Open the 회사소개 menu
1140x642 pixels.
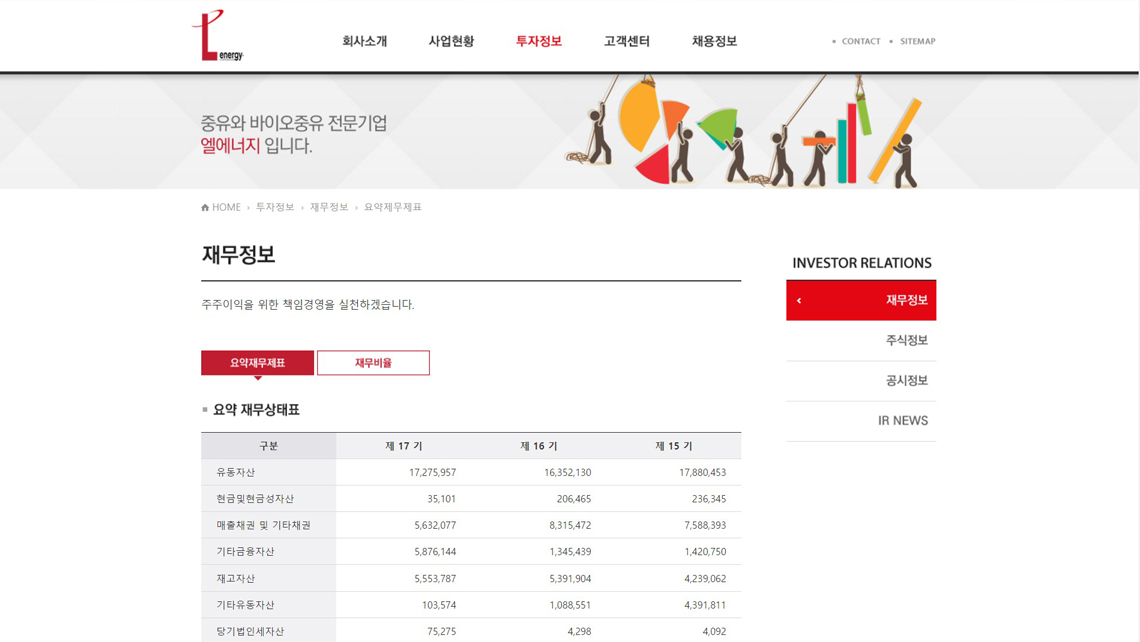point(364,42)
